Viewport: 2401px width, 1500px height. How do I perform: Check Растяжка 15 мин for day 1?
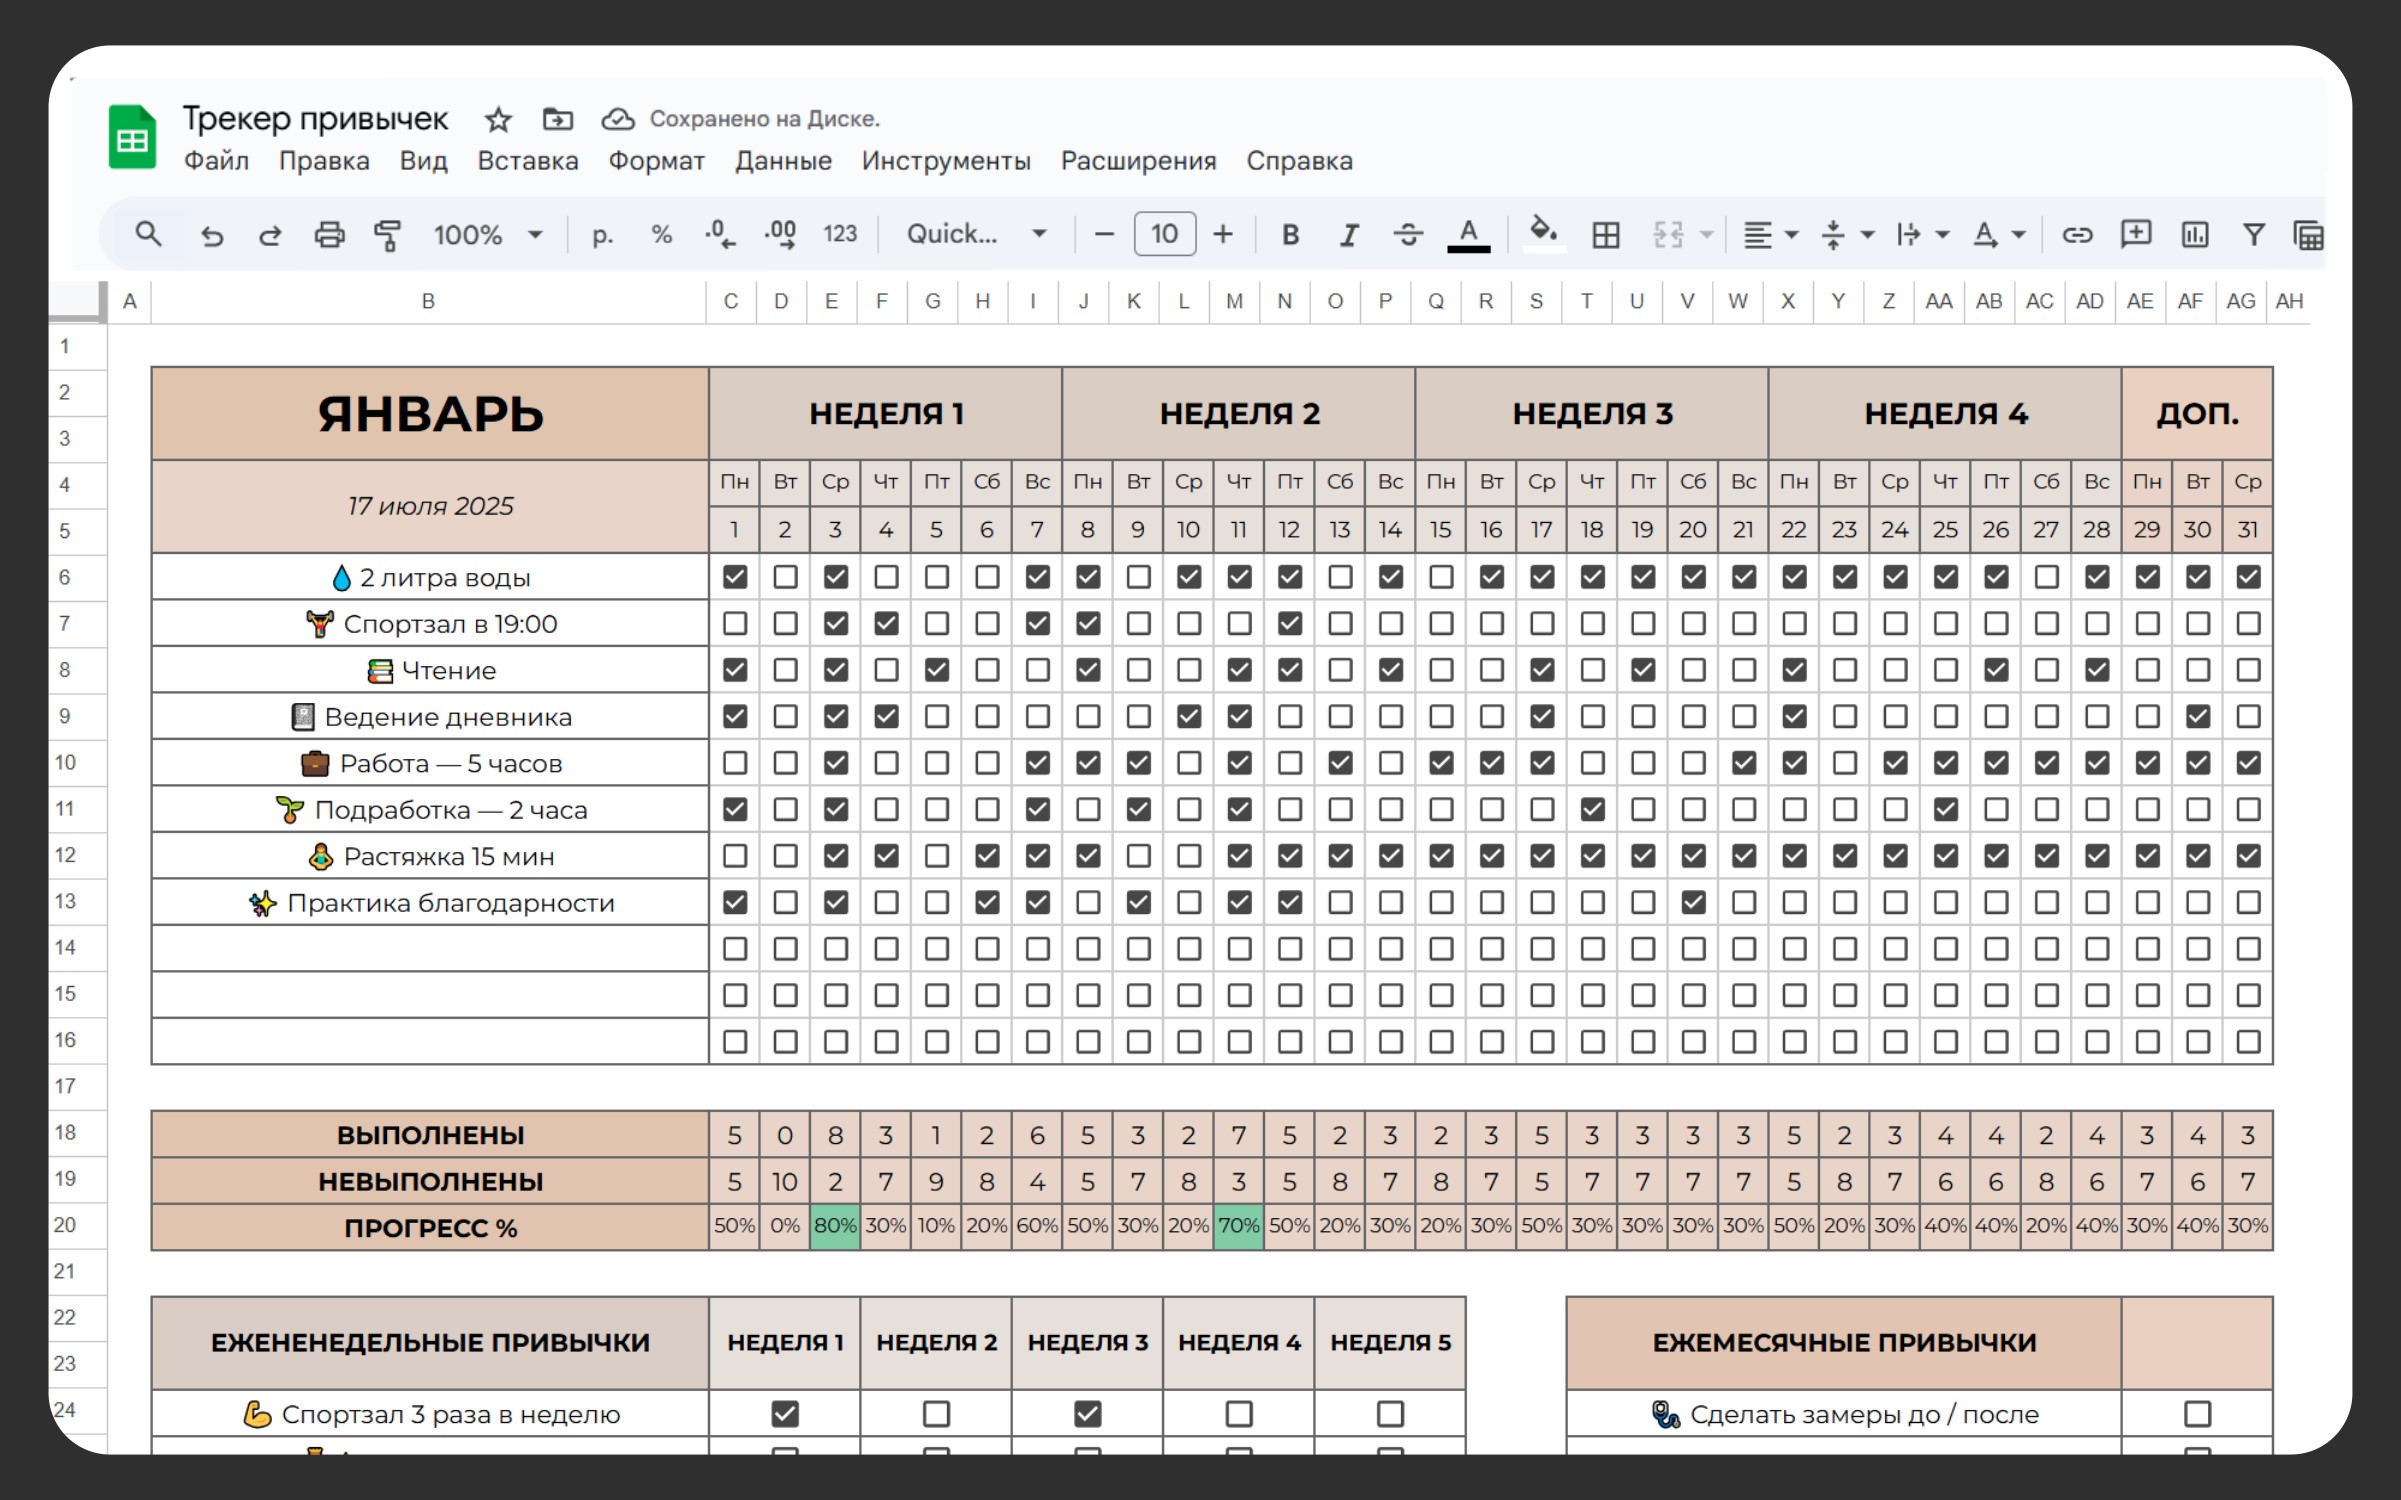click(x=735, y=856)
